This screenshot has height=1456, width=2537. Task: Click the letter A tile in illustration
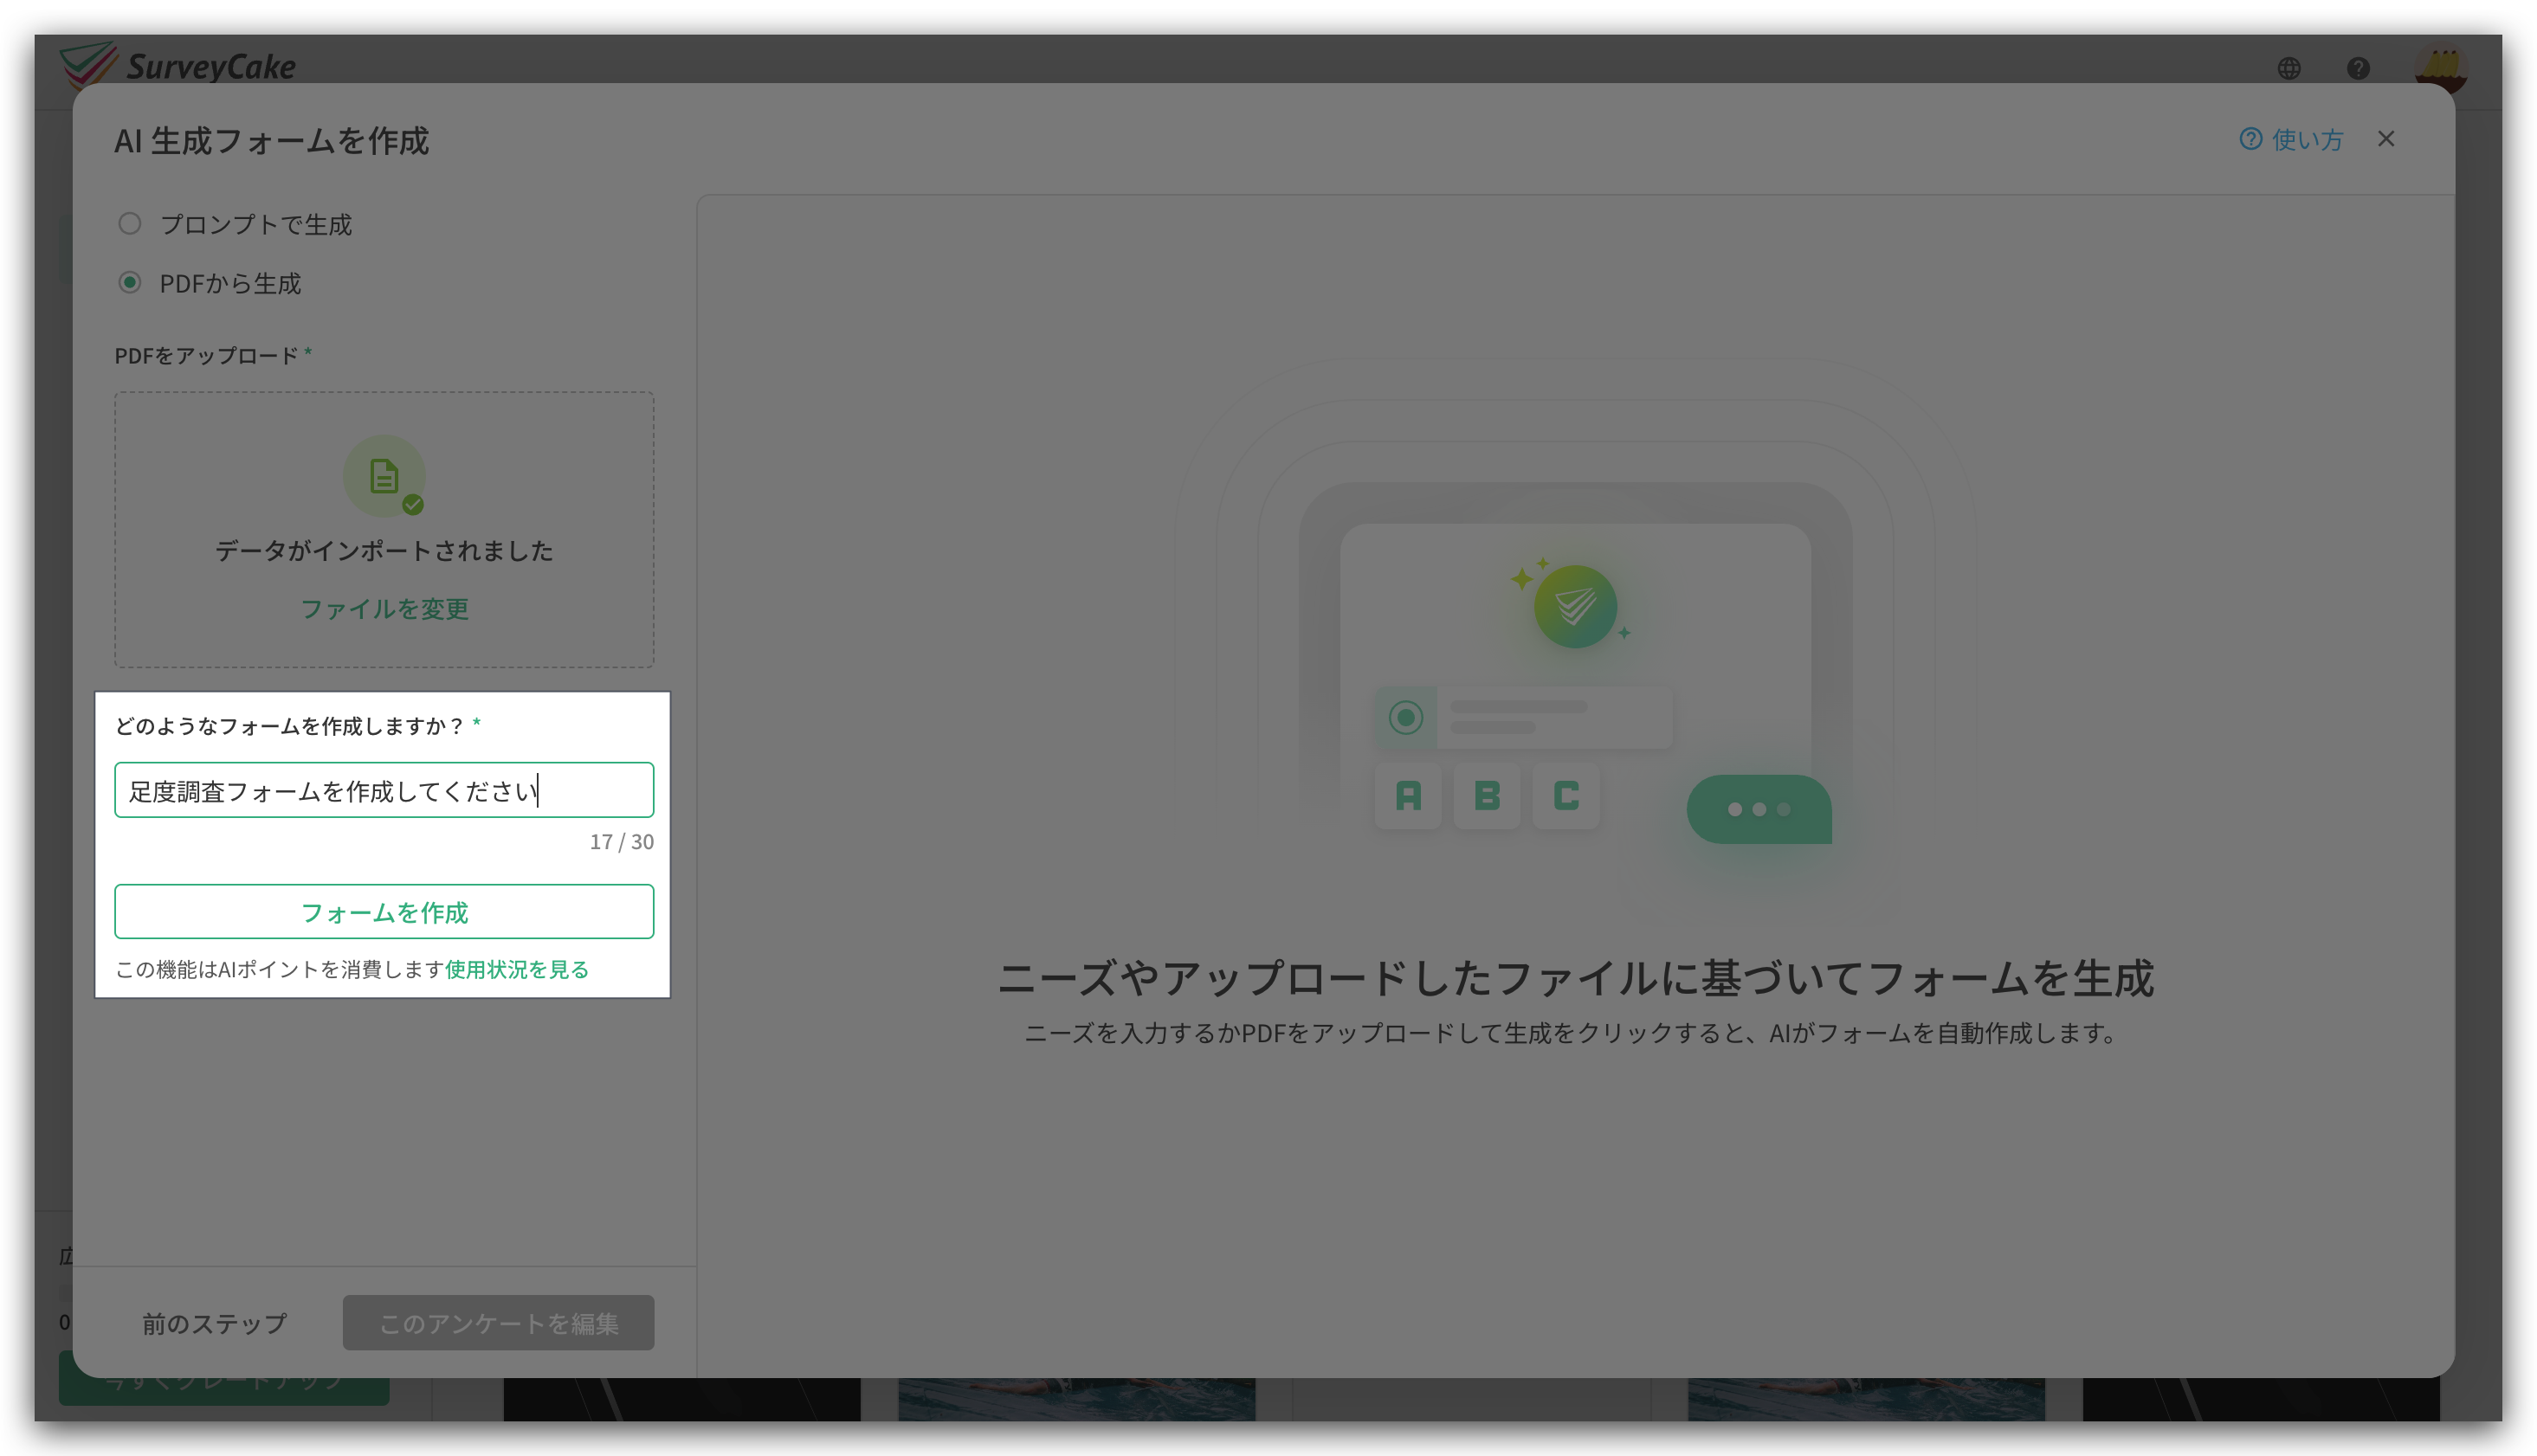pyautogui.click(x=1408, y=796)
